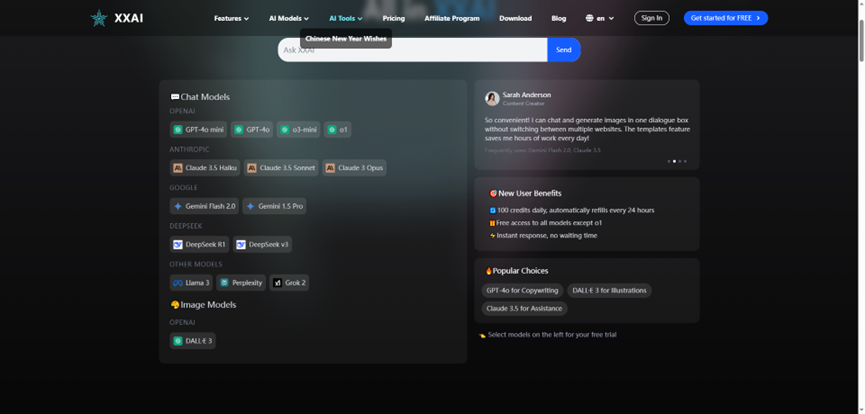Expand the AI Models menu

pos(289,18)
